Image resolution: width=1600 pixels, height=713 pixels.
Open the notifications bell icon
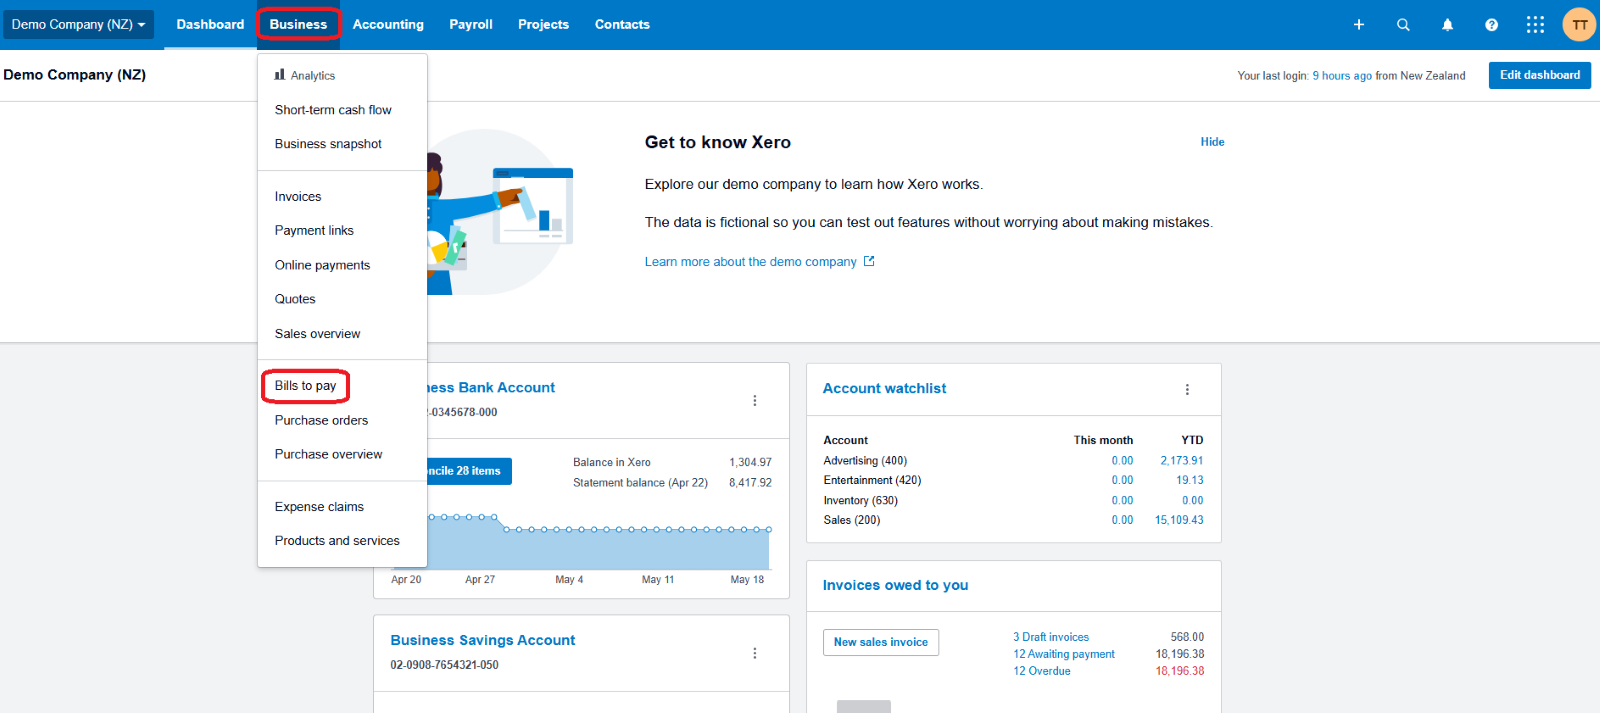1447,25
